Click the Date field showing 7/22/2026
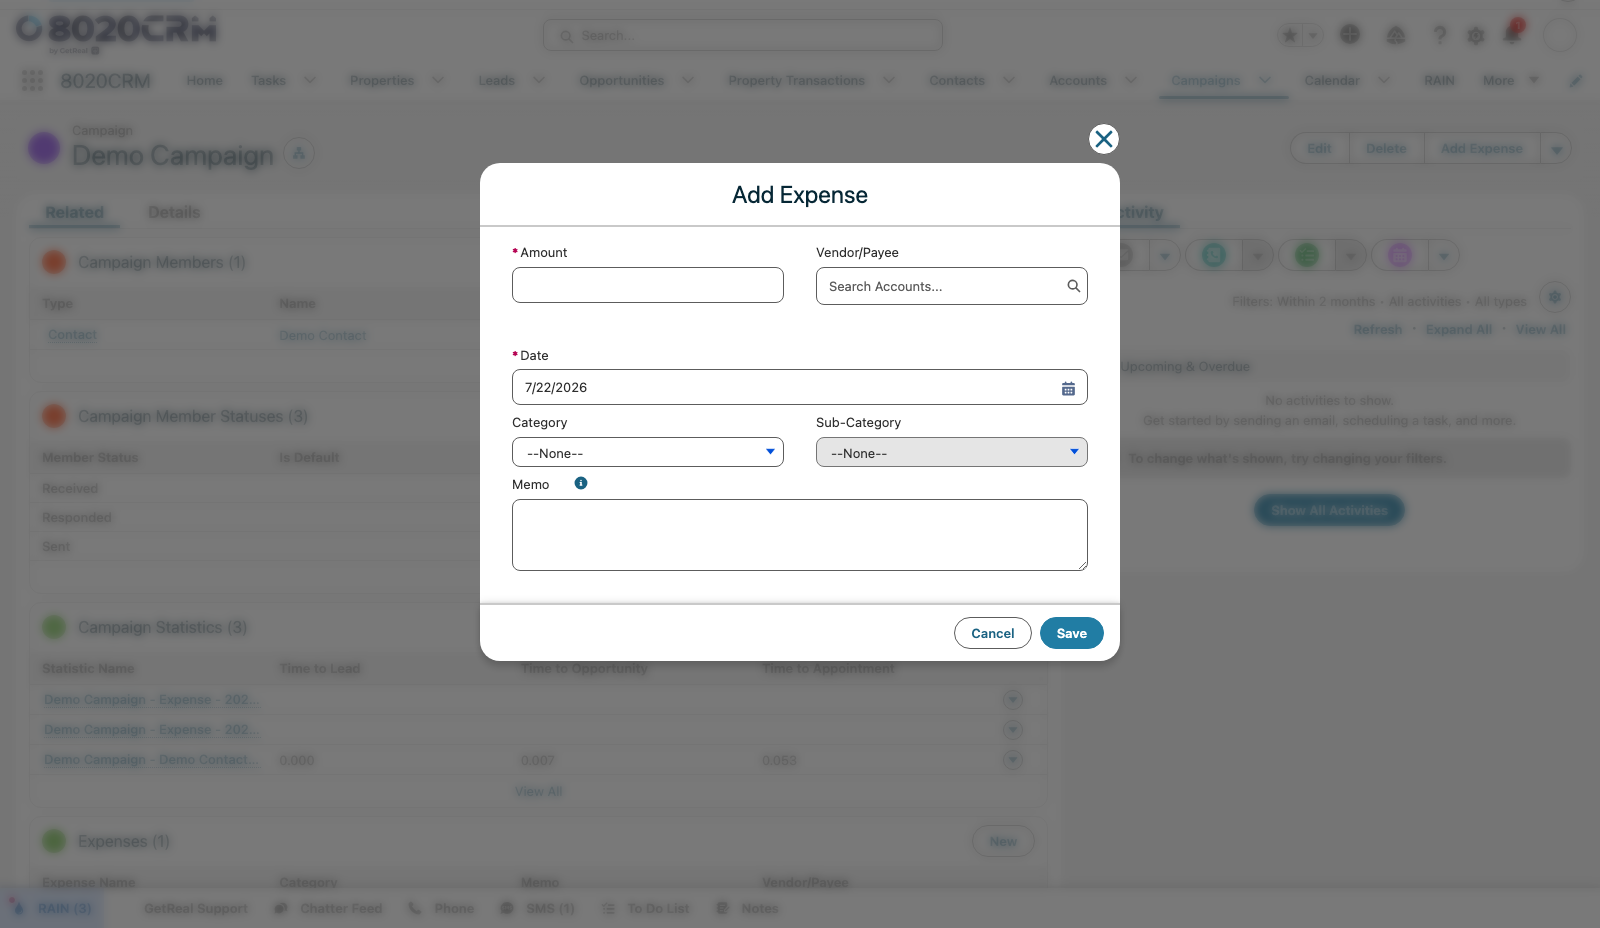Image resolution: width=1600 pixels, height=928 pixels. coord(799,387)
